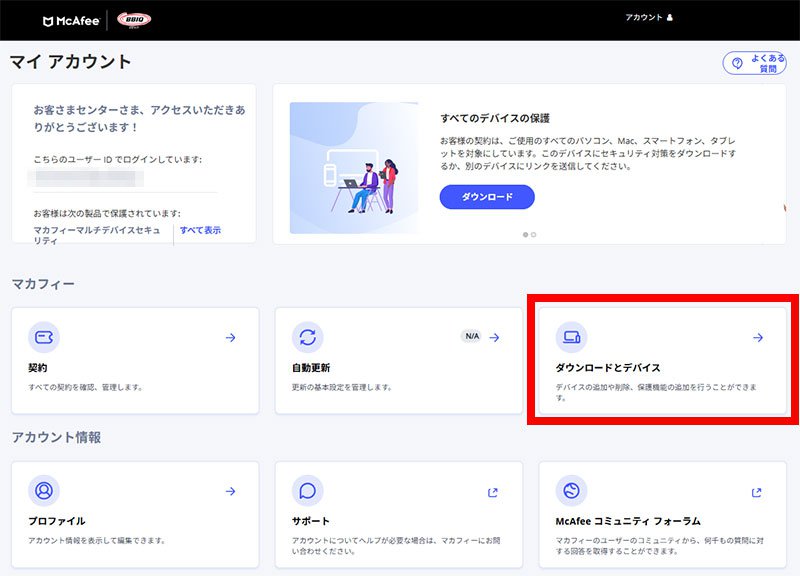Click the user silhouette icon beside アカウント
The width and height of the screenshot is (800, 576).
[x=669, y=17]
